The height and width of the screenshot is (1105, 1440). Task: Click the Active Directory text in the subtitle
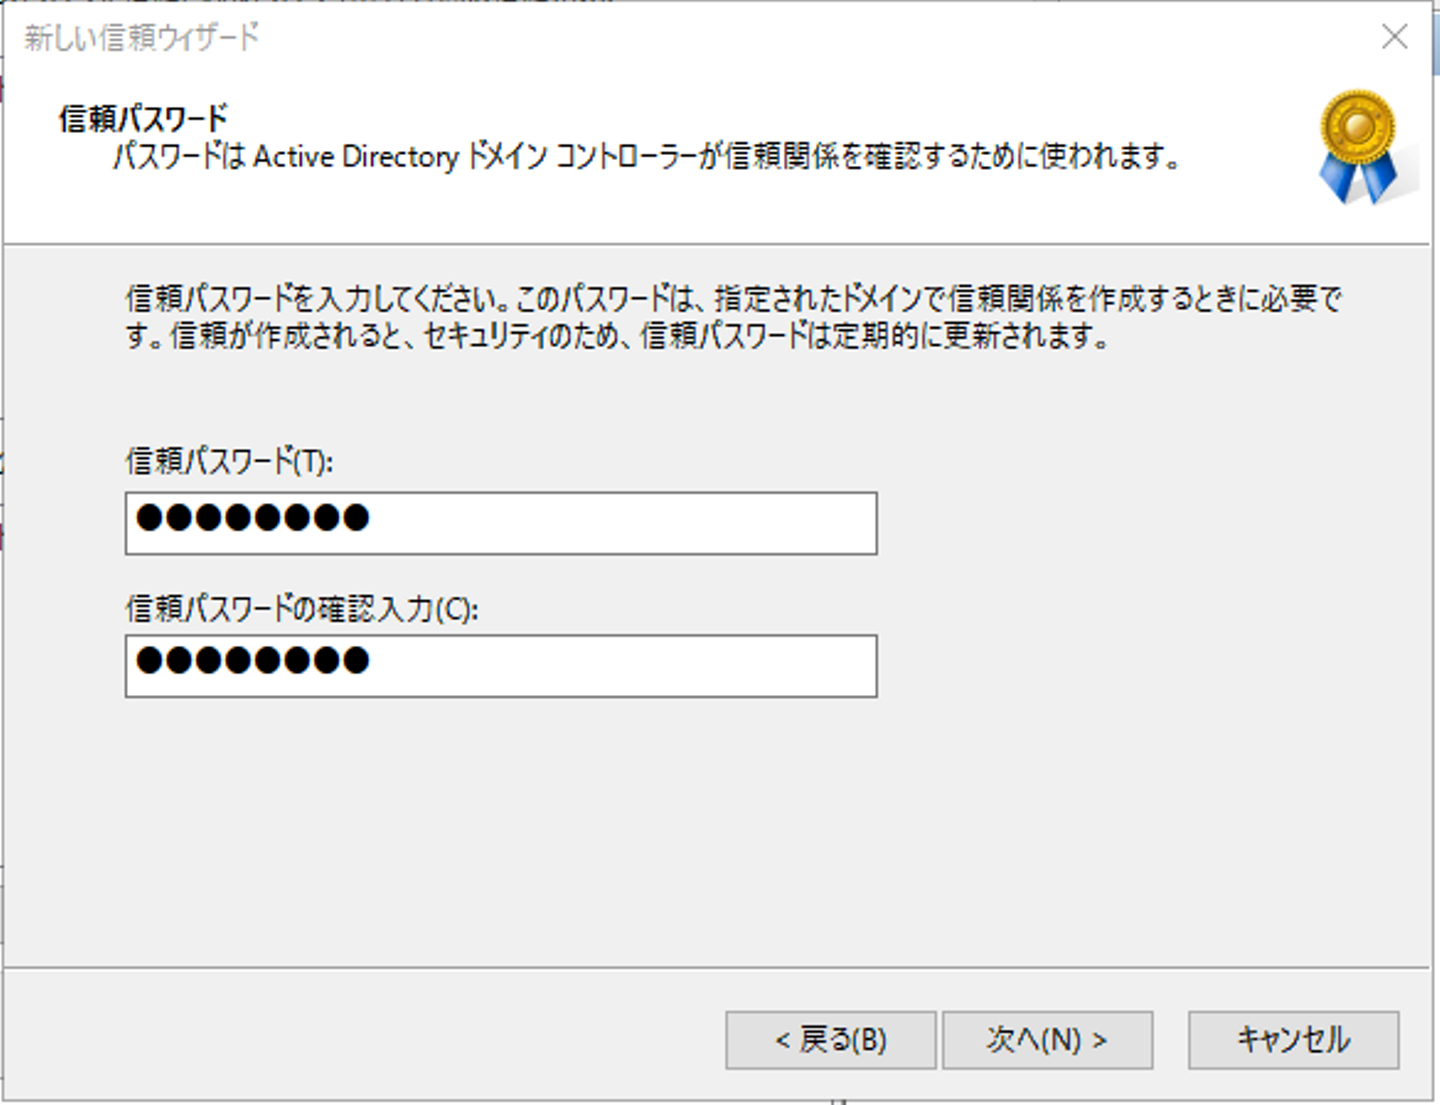pyautogui.click(x=355, y=157)
